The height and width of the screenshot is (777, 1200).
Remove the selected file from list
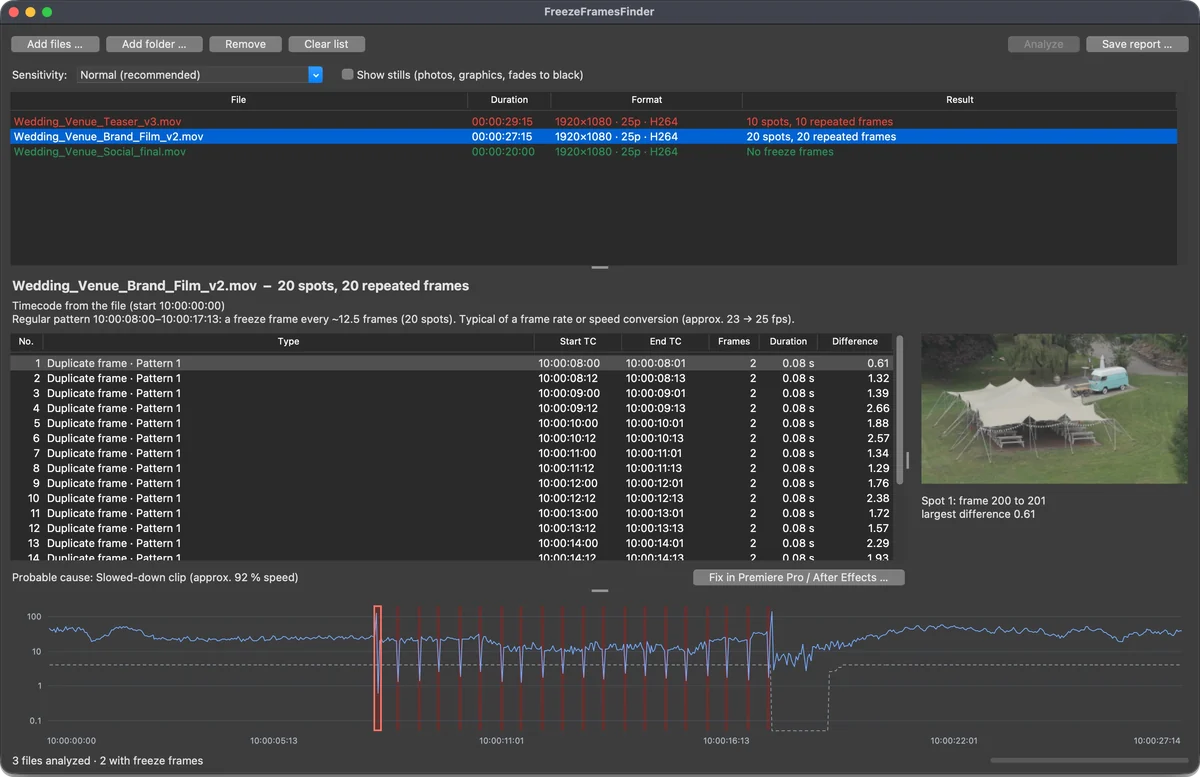tap(245, 44)
